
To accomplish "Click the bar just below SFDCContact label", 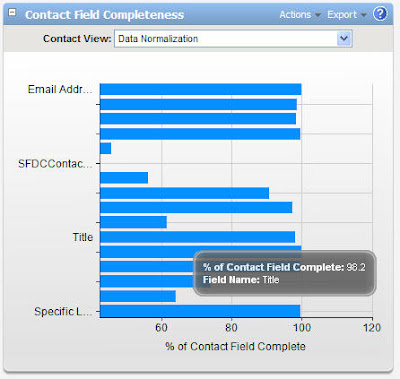I will pos(124,178).
